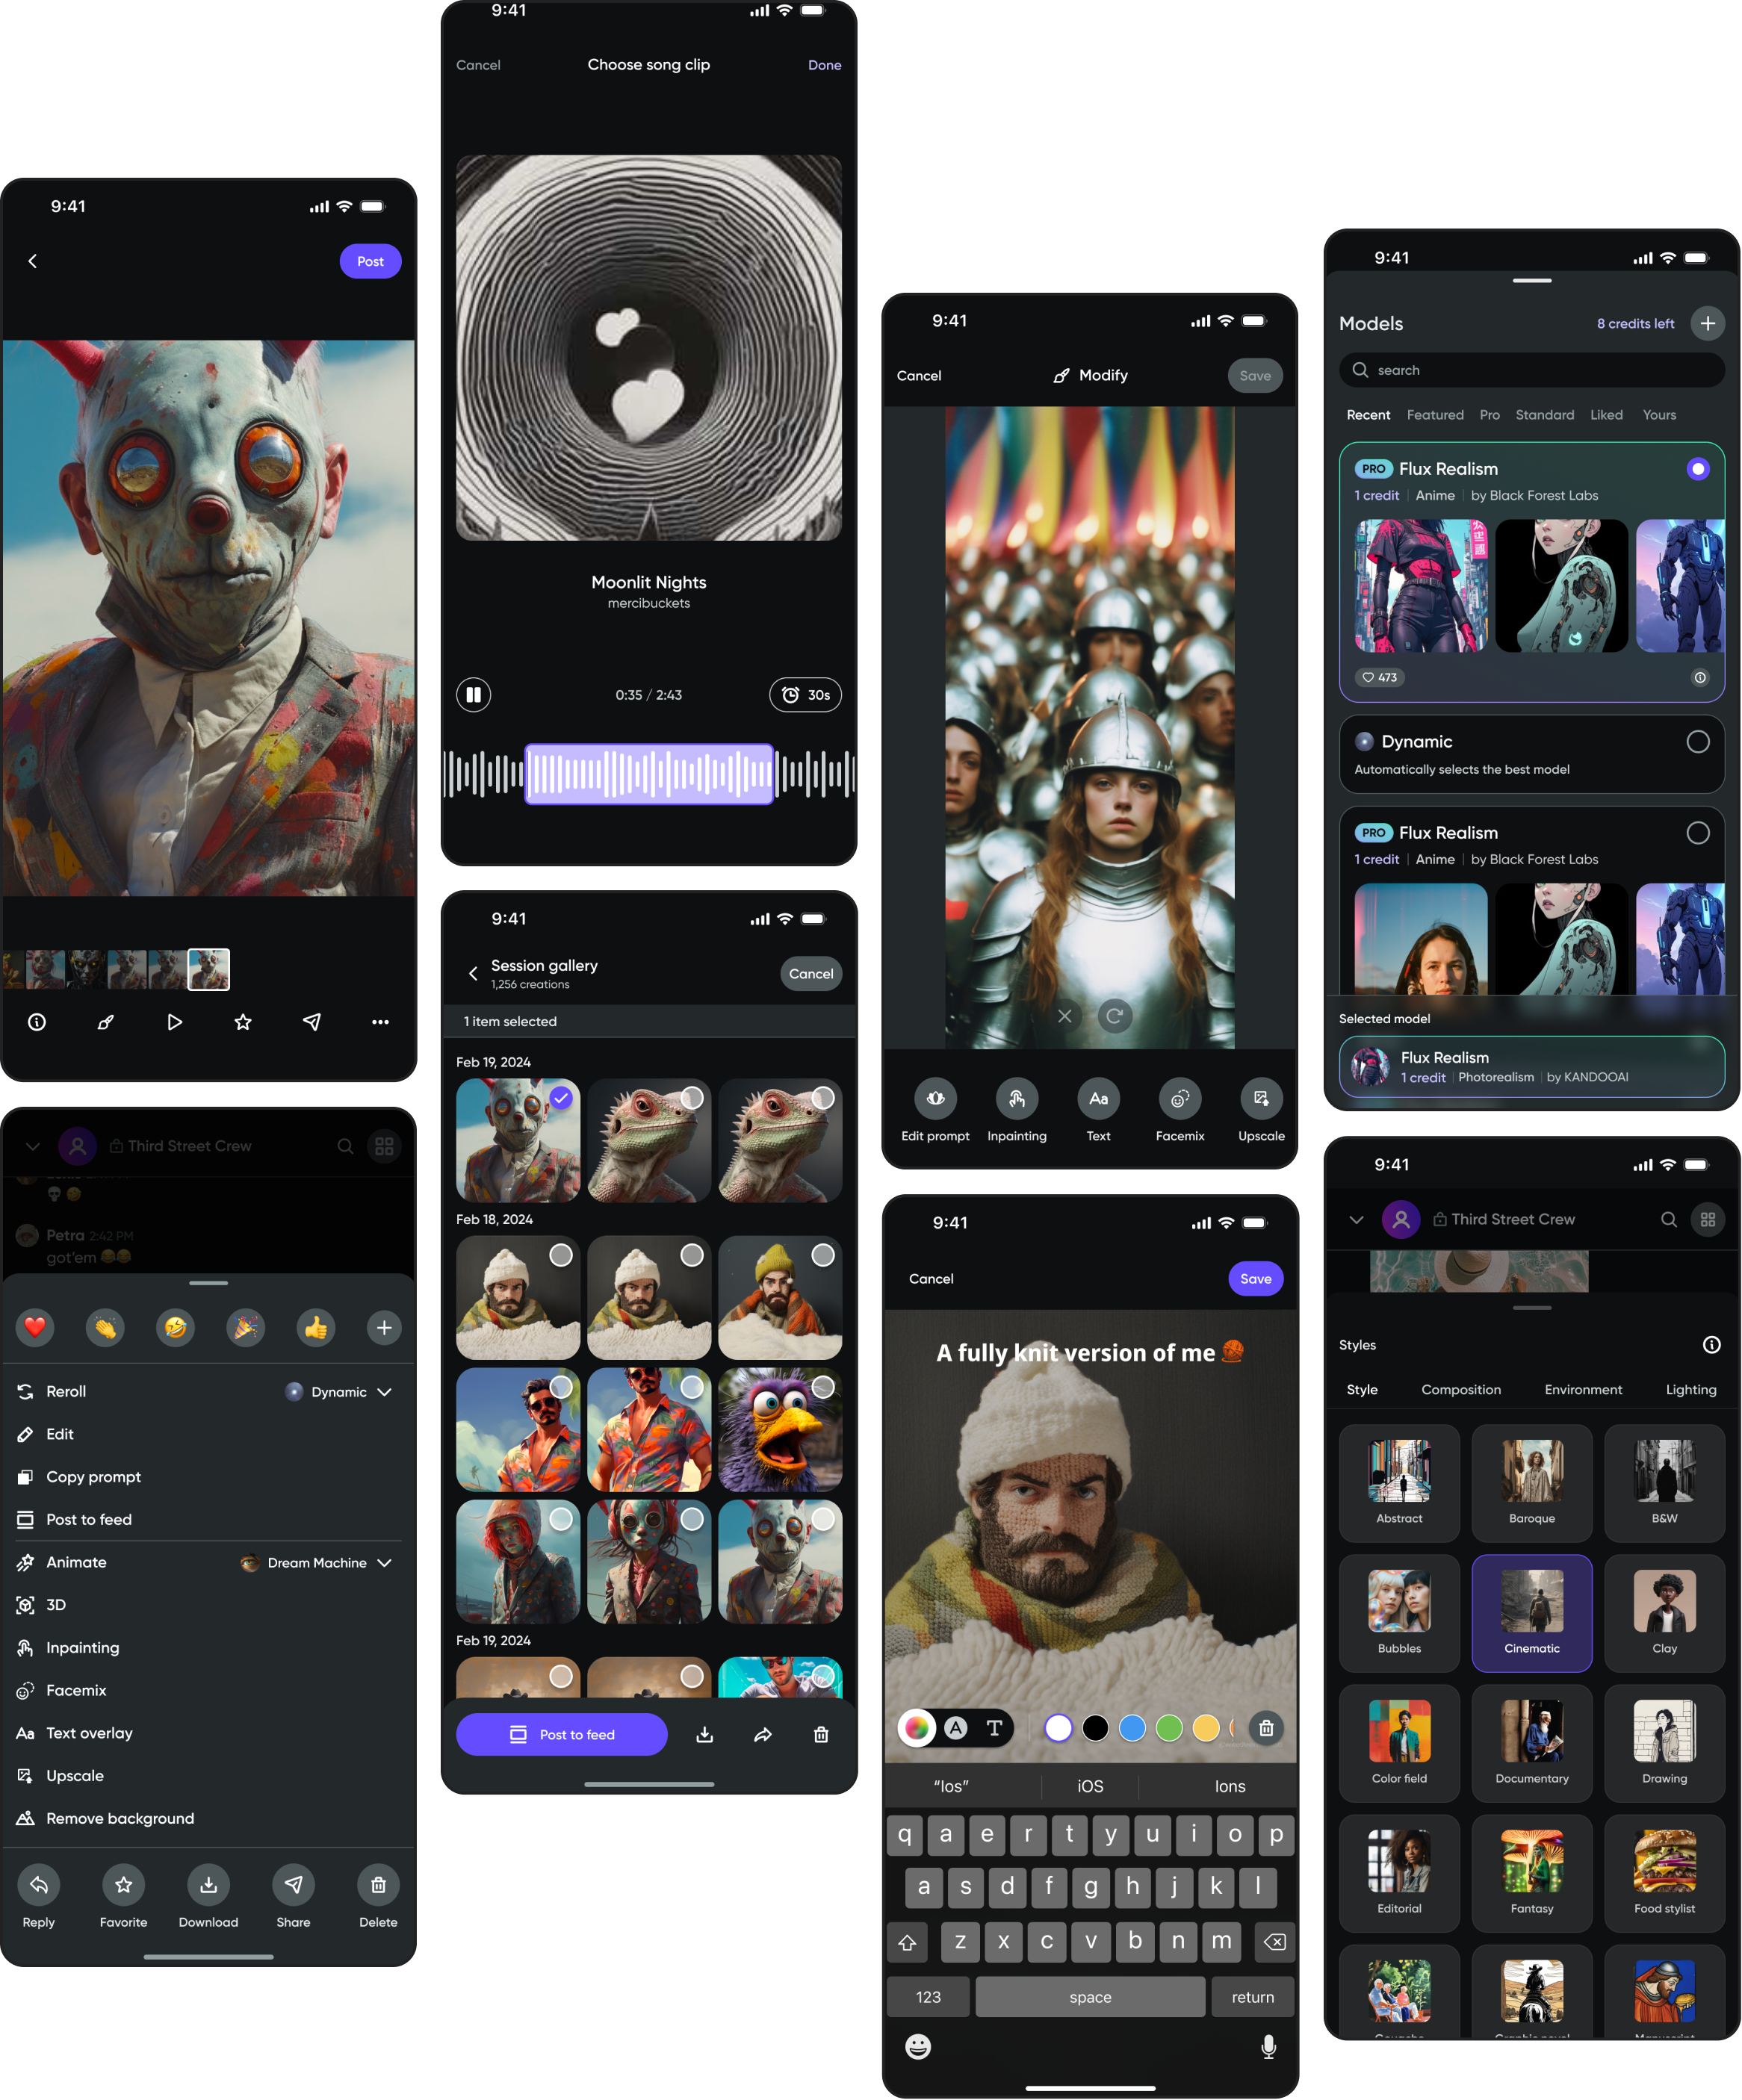Image resolution: width=1742 pixels, height=2100 pixels.
Task: Delete selected gallery items with trash icon
Action: [x=820, y=1734]
